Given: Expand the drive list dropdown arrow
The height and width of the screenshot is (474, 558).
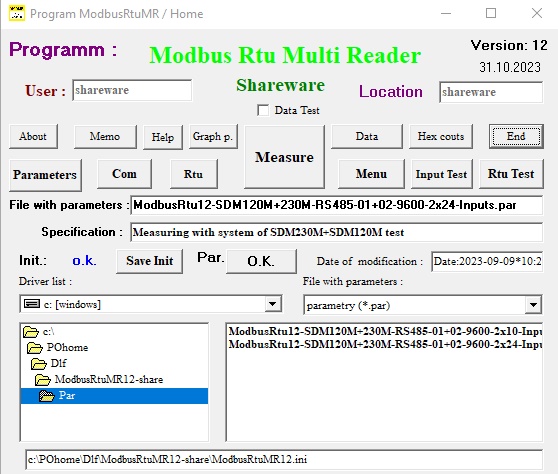Looking at the screenshot, I should pyautogui.click(x=273, y=304).
